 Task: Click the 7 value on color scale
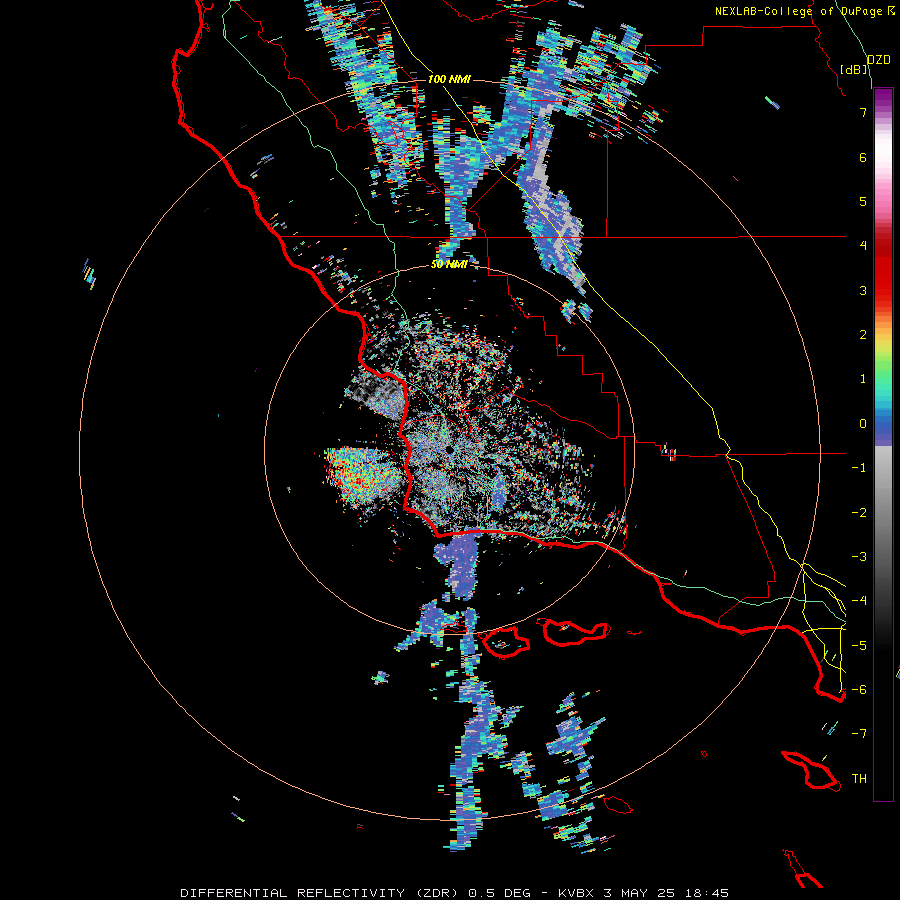(x=863, y=112)
